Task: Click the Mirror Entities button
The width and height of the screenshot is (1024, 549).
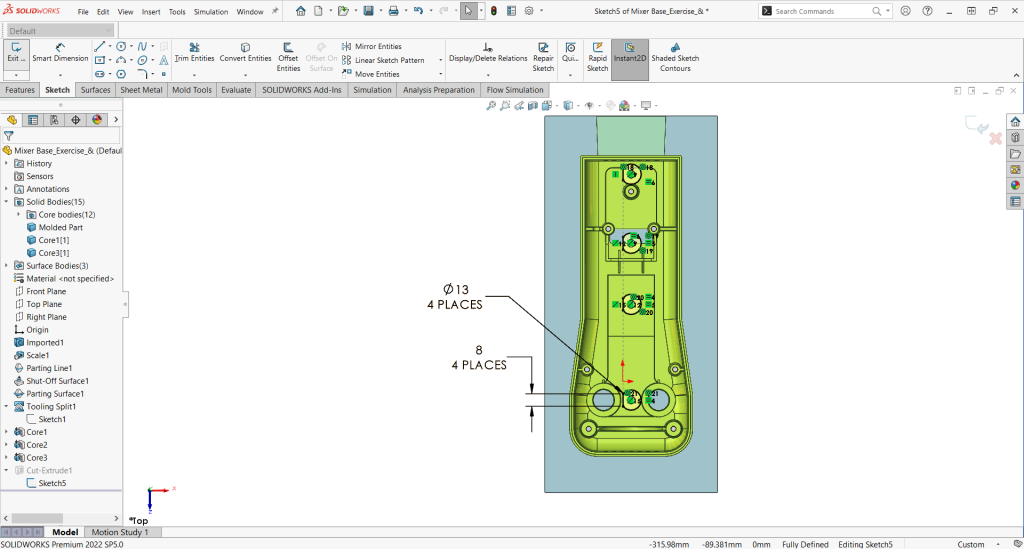Action: pyautogui.click(x=371, y=46)
